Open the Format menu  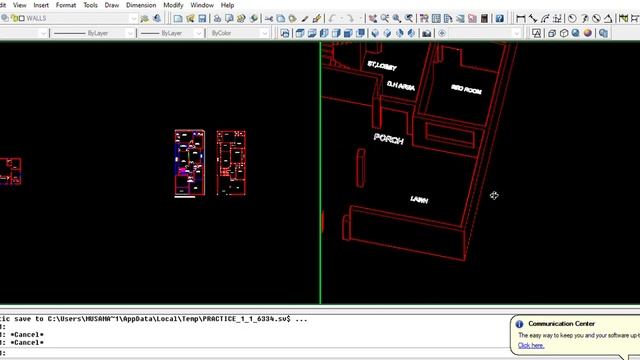point(66,5)
